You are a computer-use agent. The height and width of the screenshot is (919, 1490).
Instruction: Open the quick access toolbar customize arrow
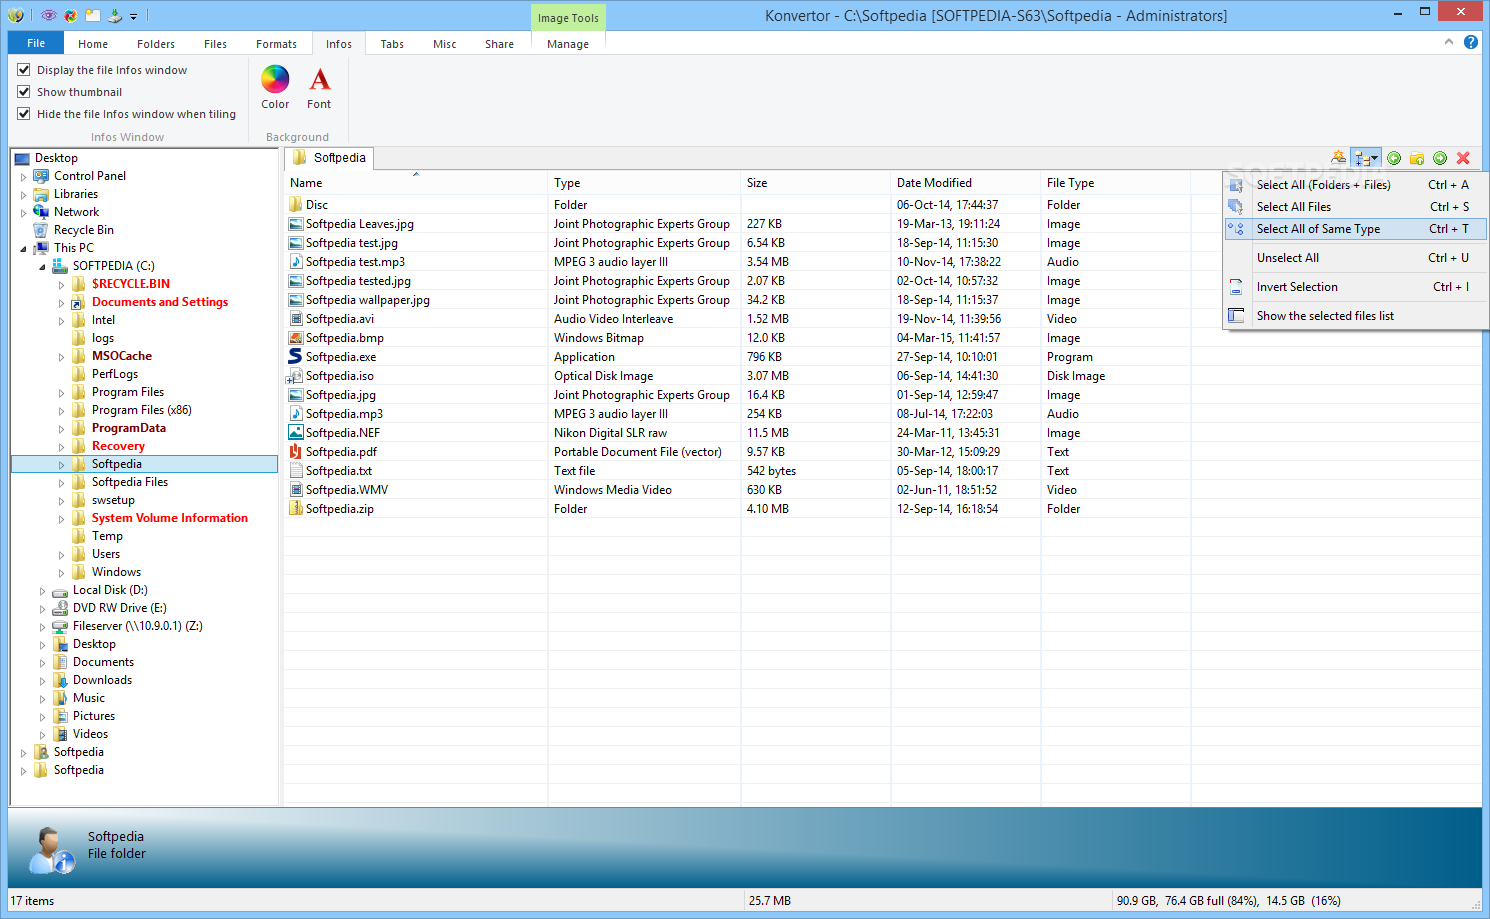133,16
